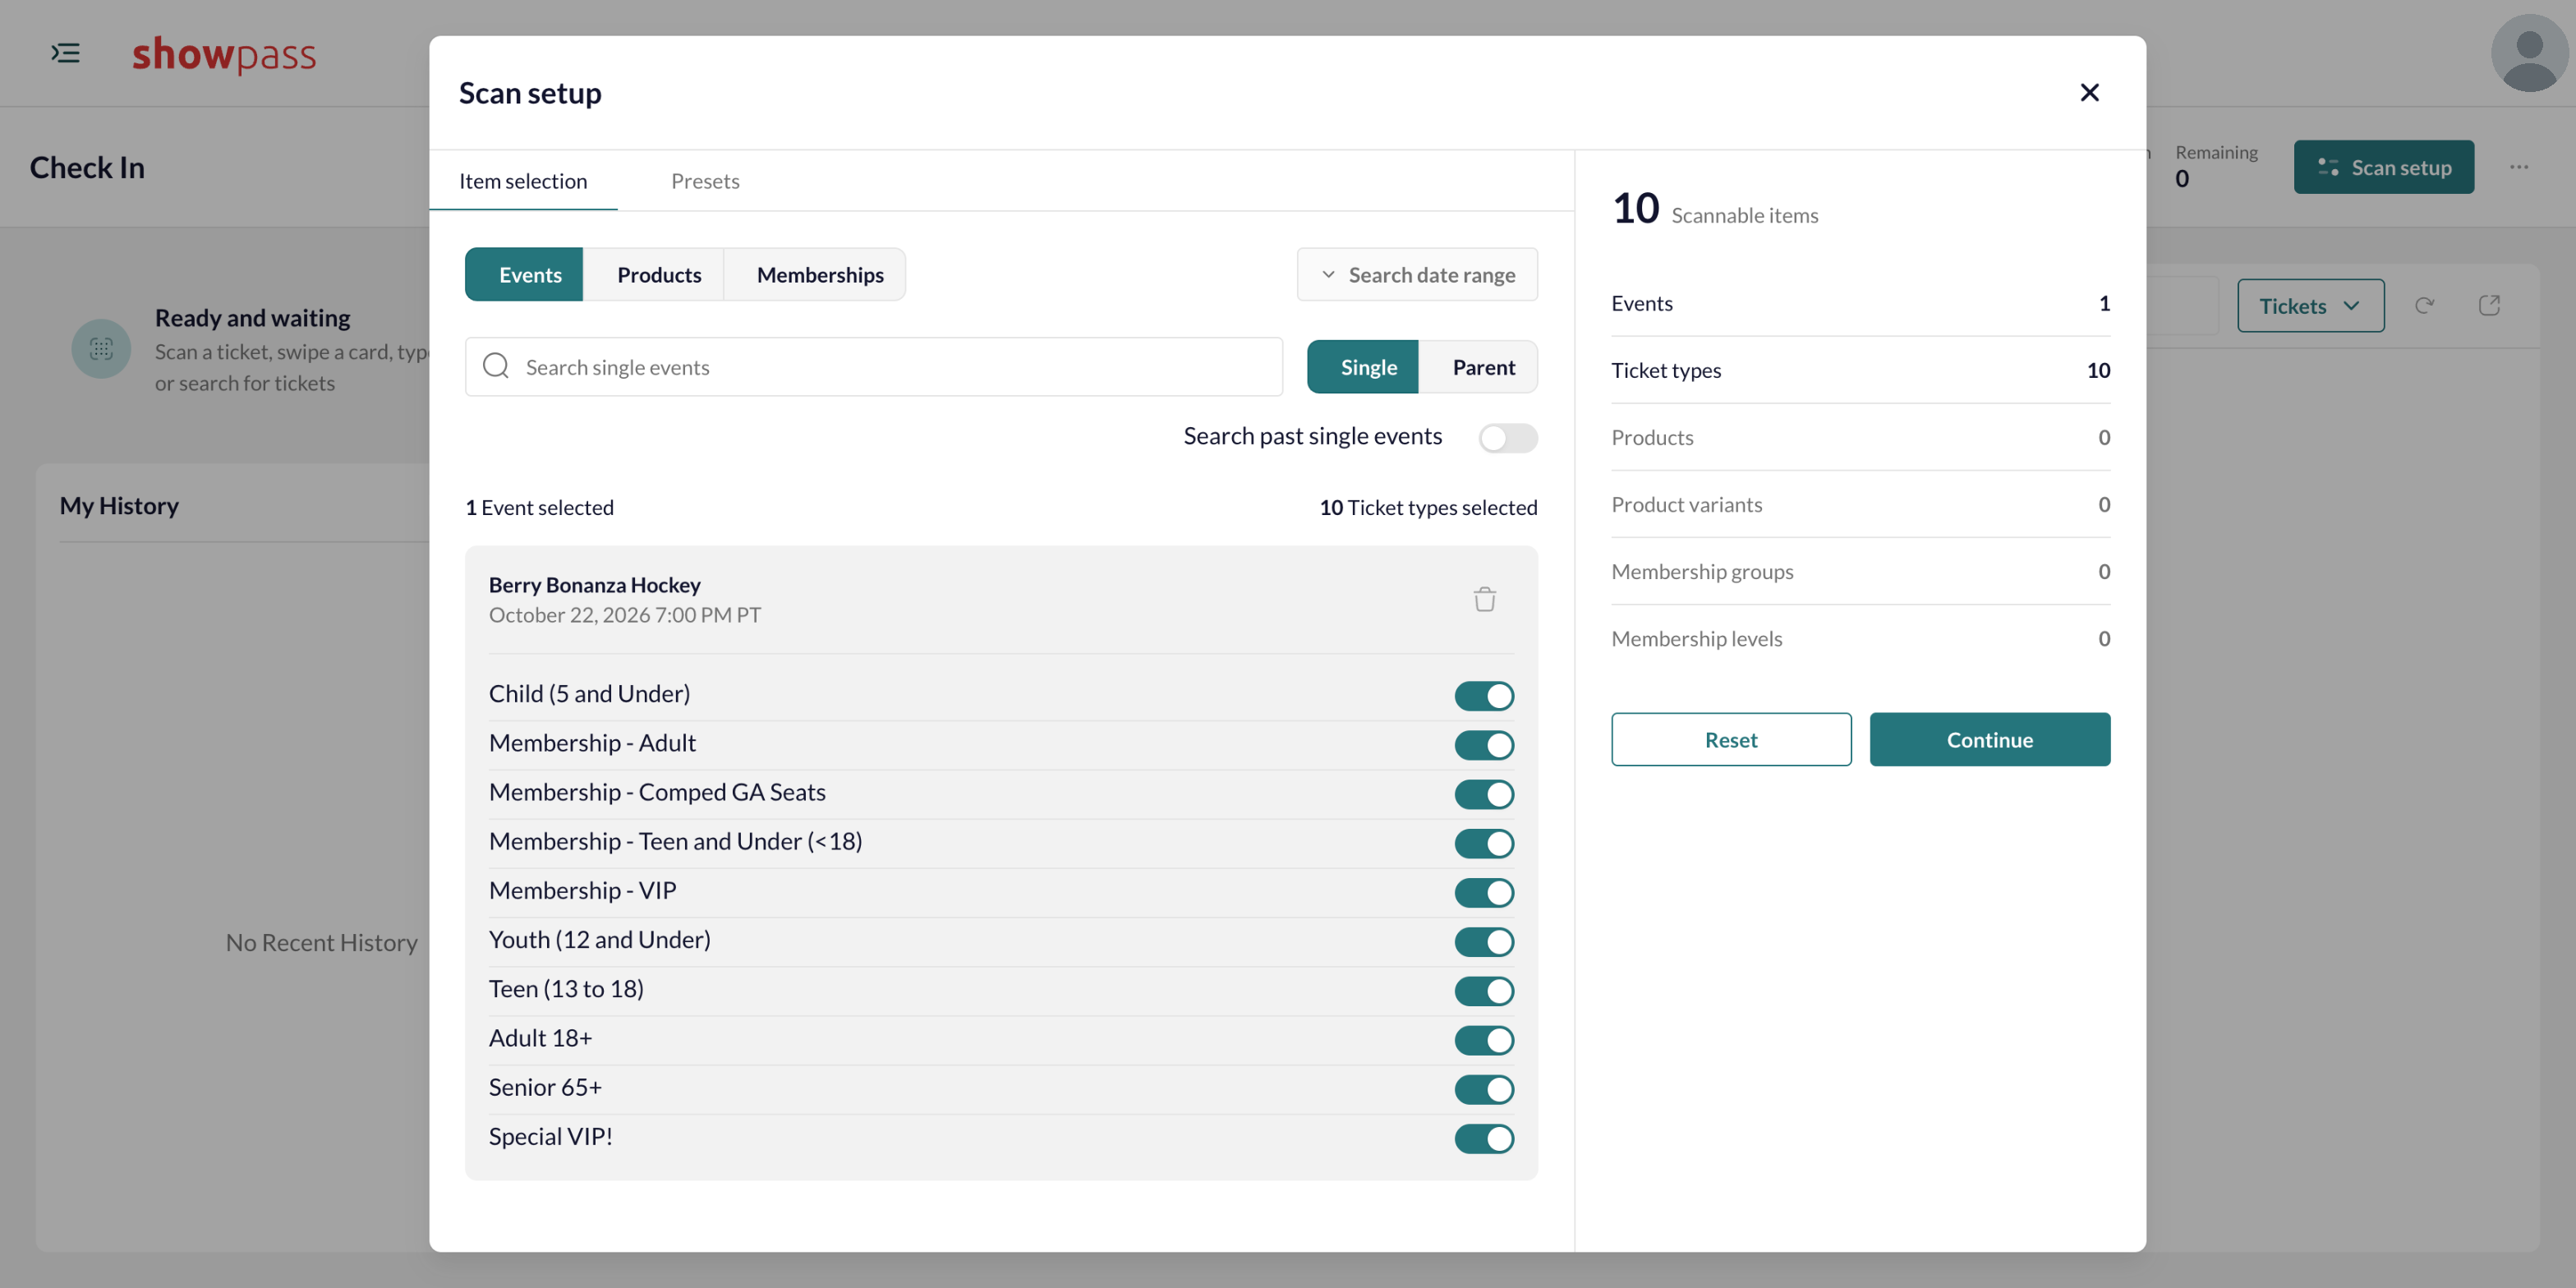Toggle Search past single events switch

[x=1508, y=437]
